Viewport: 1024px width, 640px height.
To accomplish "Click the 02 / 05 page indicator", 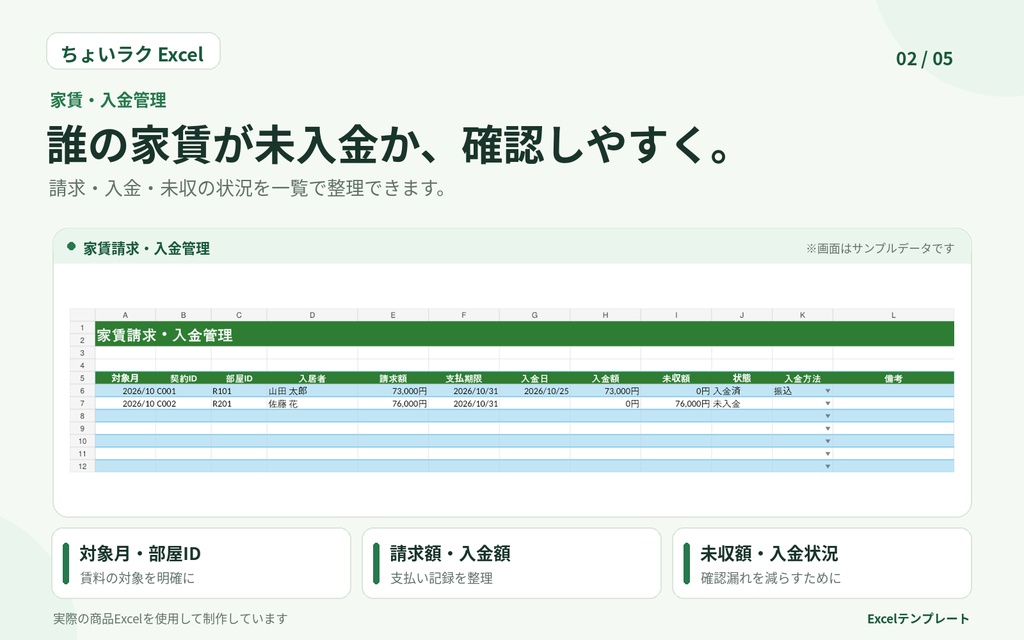I will pos(924,59).
